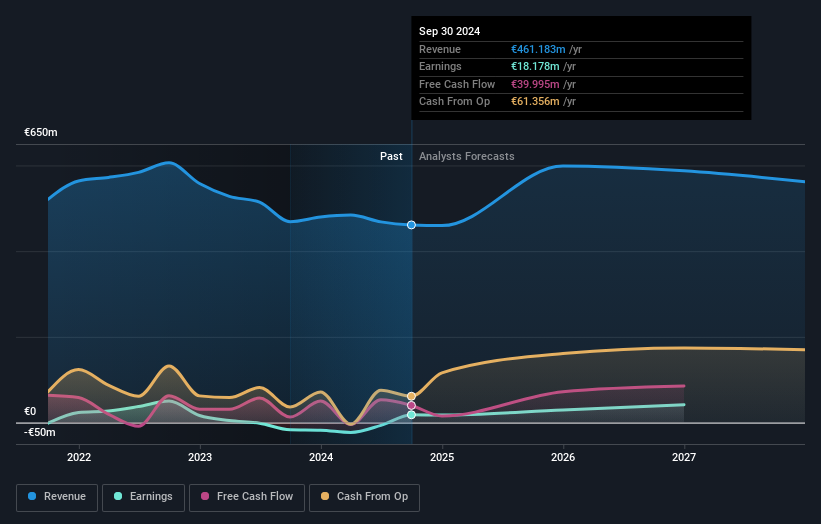821x524 pixels.
Task: Toggle the Earnings legend series
Action: click(143, 497)
